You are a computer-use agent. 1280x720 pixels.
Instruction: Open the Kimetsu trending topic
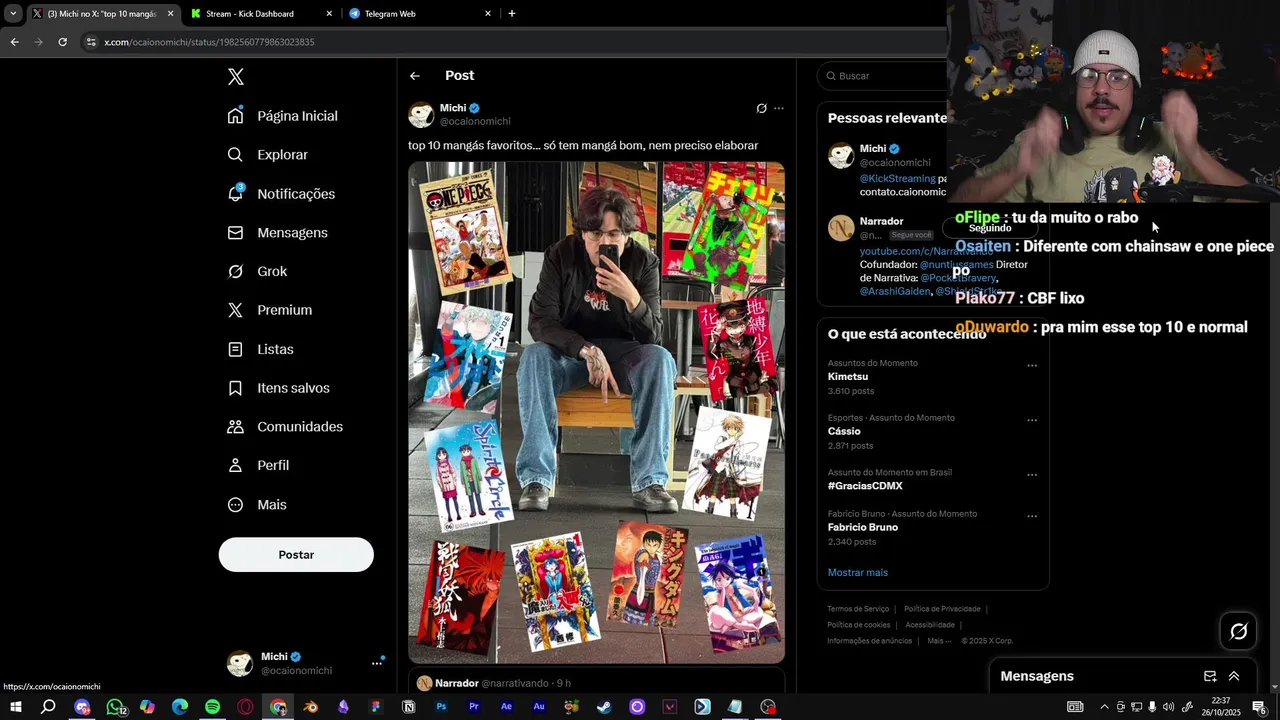[x=848, y=377]
